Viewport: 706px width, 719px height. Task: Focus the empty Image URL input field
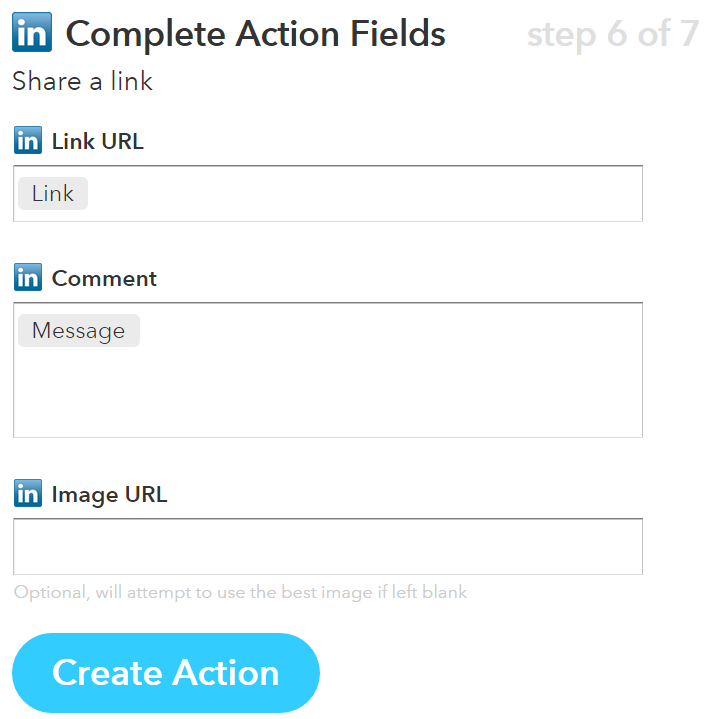point(327,547)
